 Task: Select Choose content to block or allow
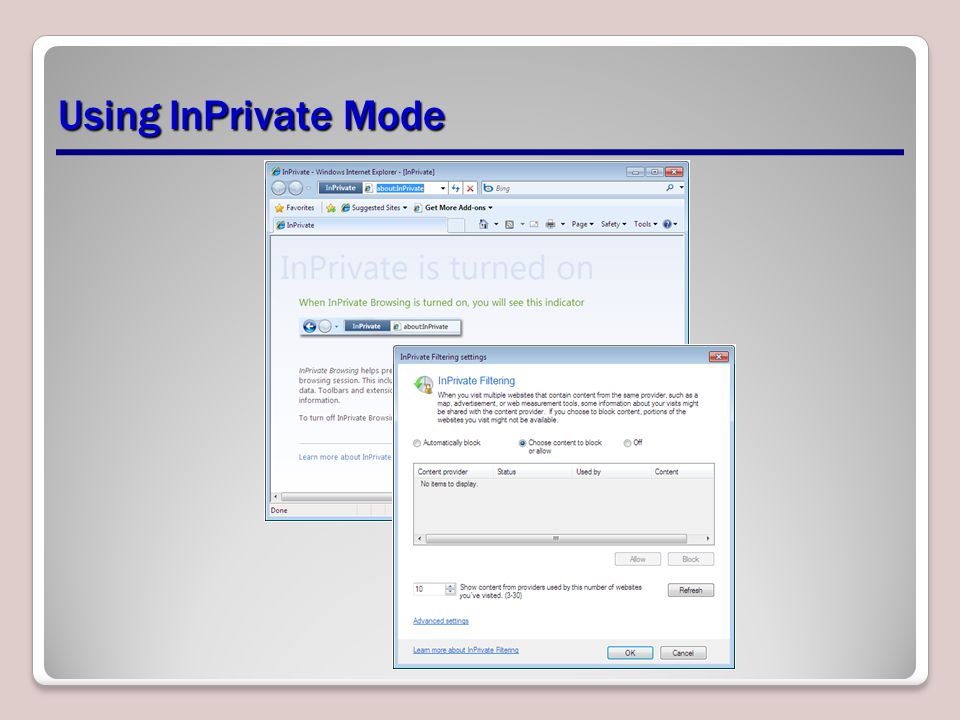(522, 443)
